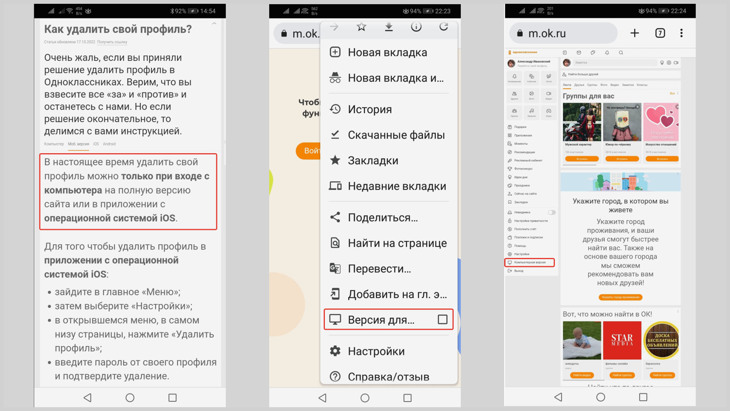Open 'История' from the browser menu

pos(369,109)
